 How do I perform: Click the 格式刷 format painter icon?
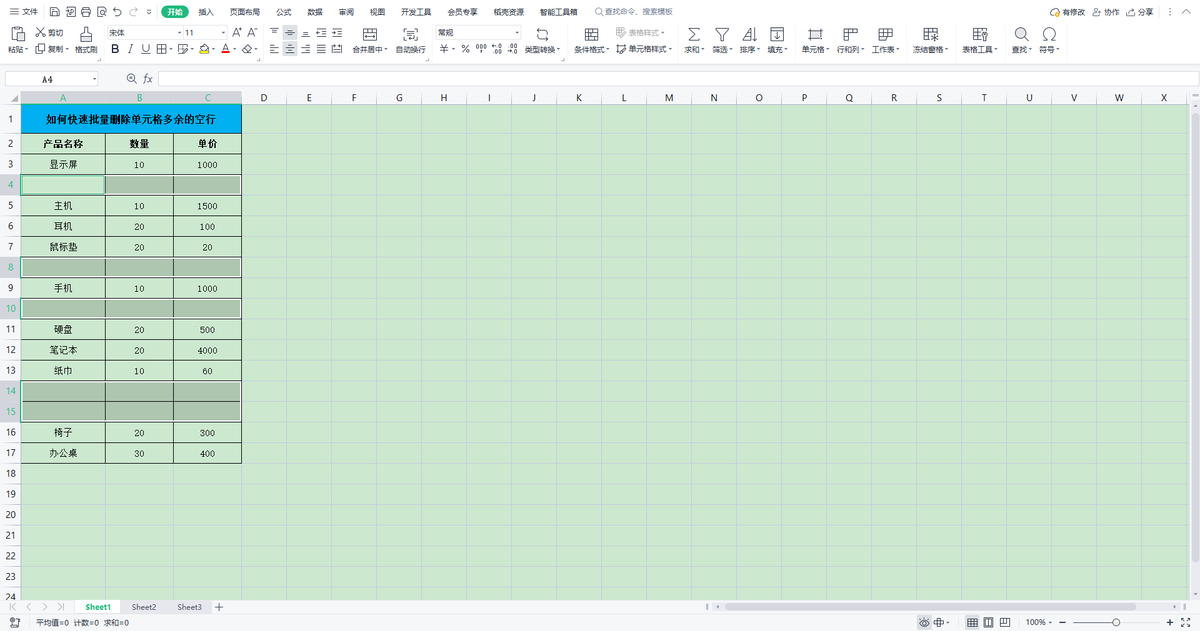[x=86, y=34]
